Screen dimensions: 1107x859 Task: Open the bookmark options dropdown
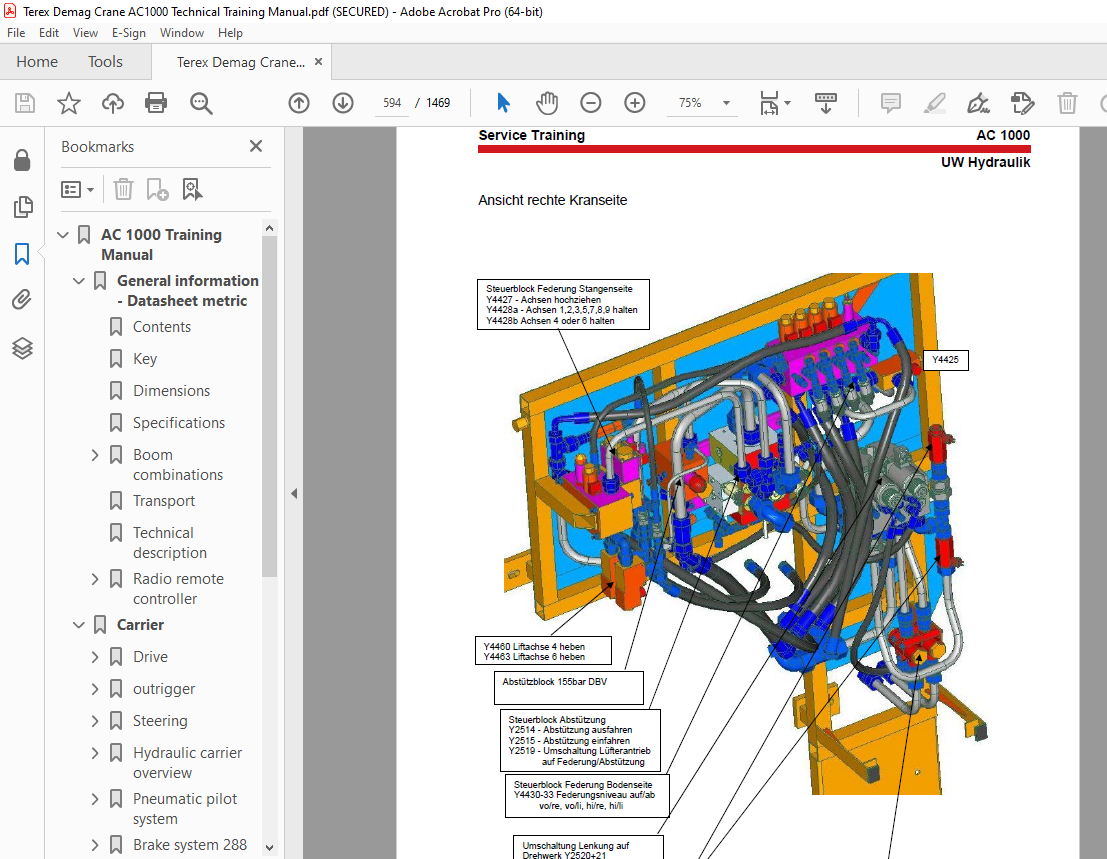click(x=77, y=189)
